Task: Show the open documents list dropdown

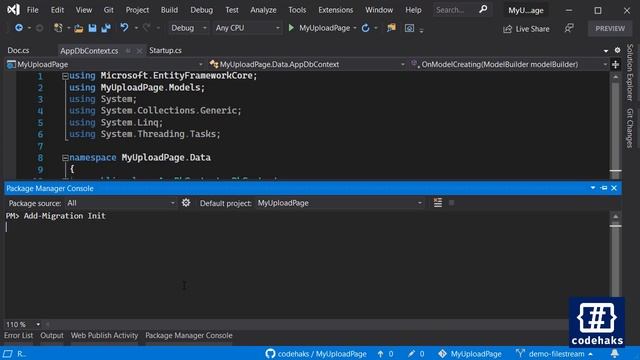Action: point(606,51)
